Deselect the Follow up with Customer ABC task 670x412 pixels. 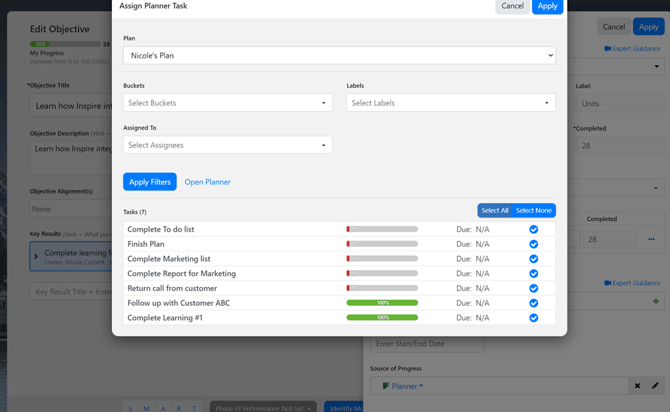533,303
